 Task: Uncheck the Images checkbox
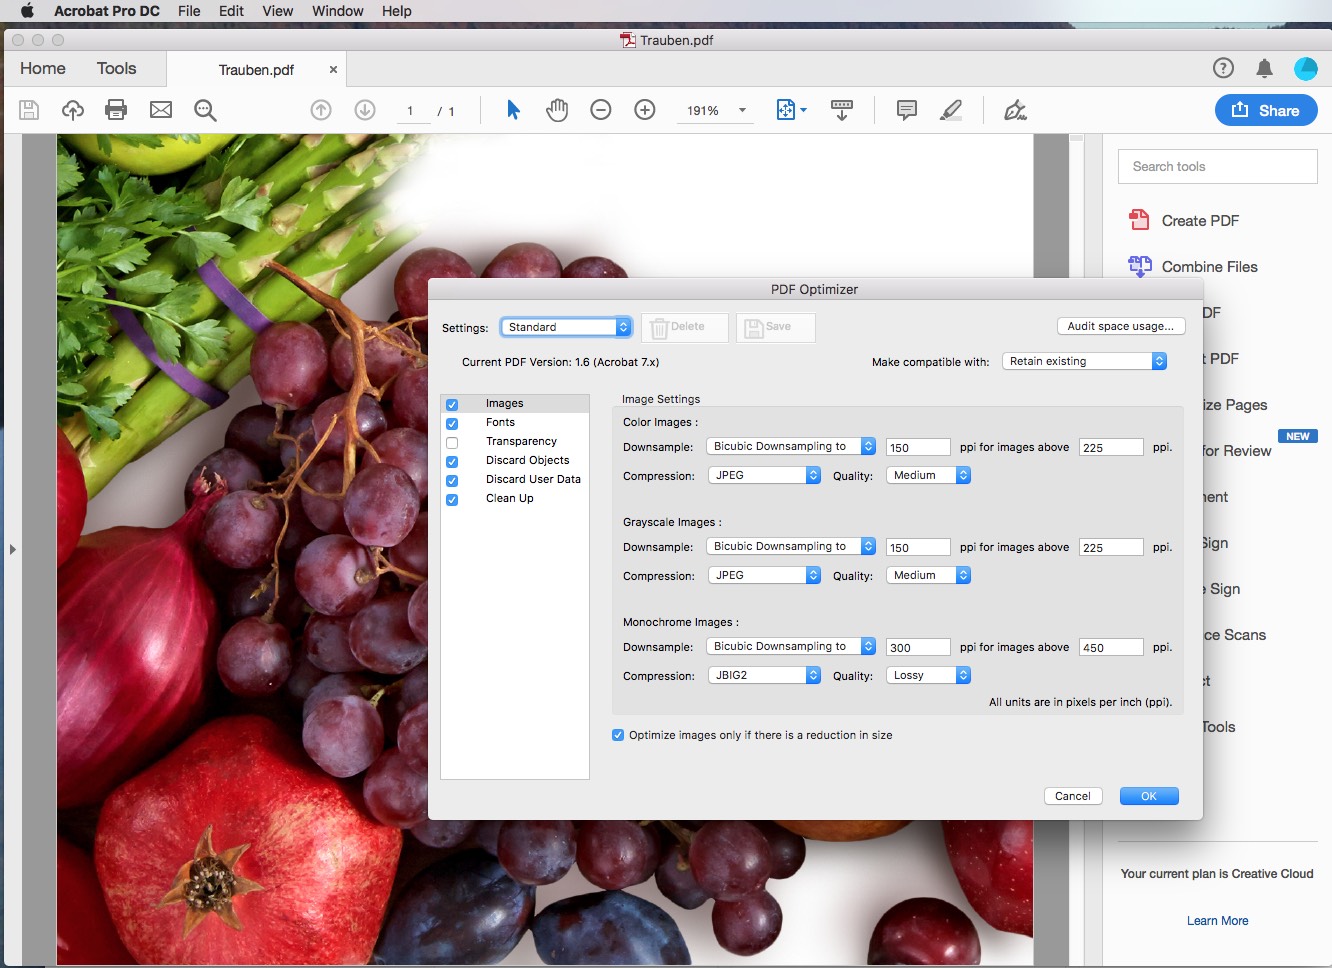[x=452, y=404]
